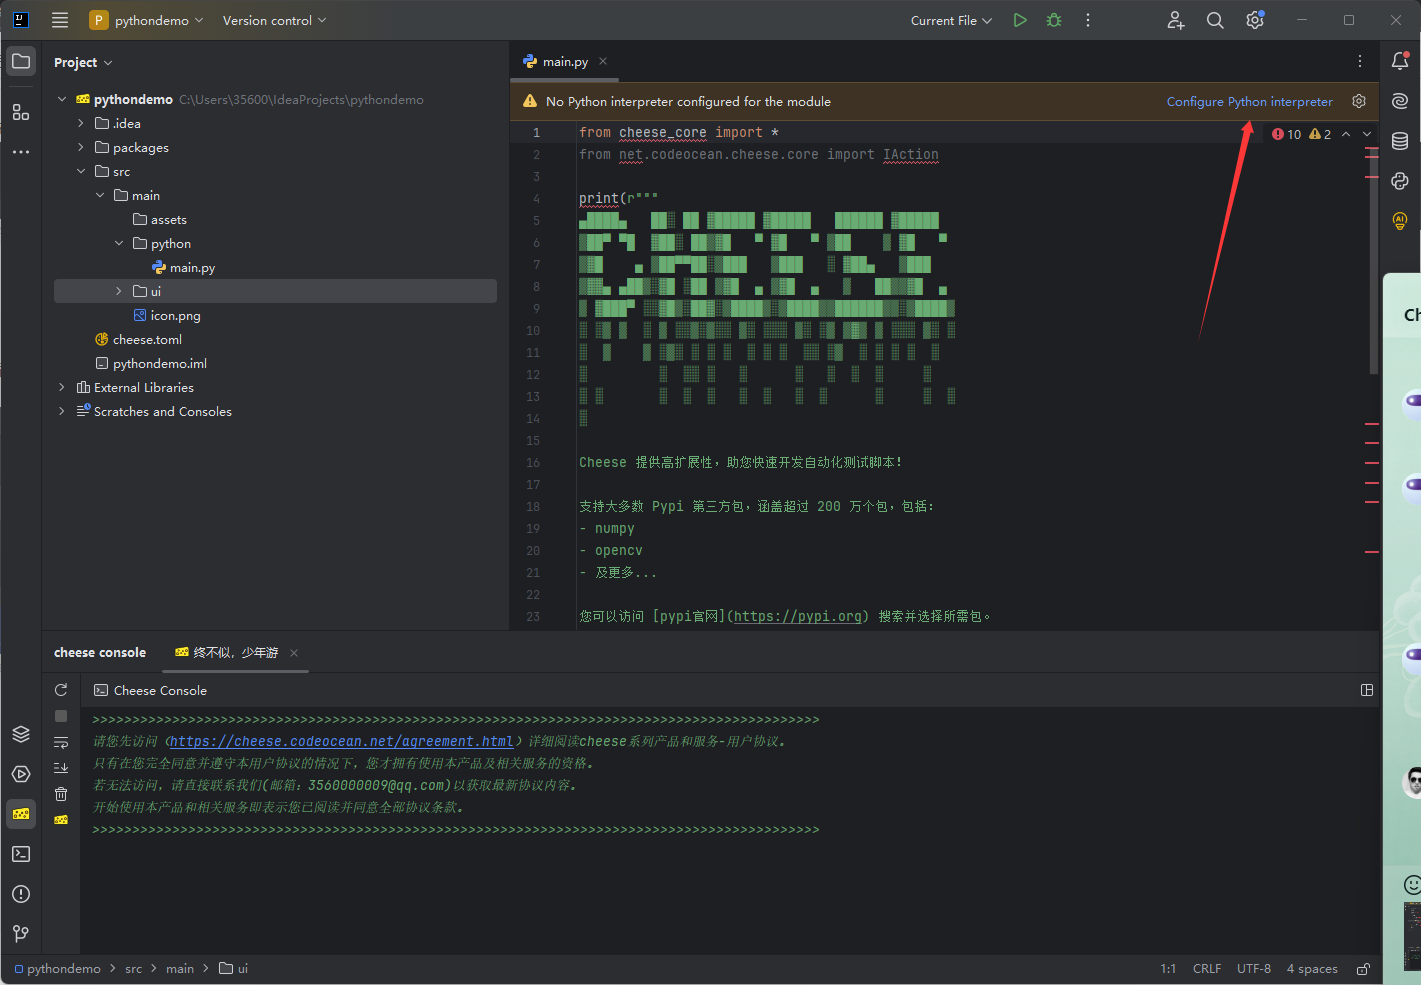Expand Scratches and Consoles node
Screen dimensions: 1421x985
pos(62,411)
